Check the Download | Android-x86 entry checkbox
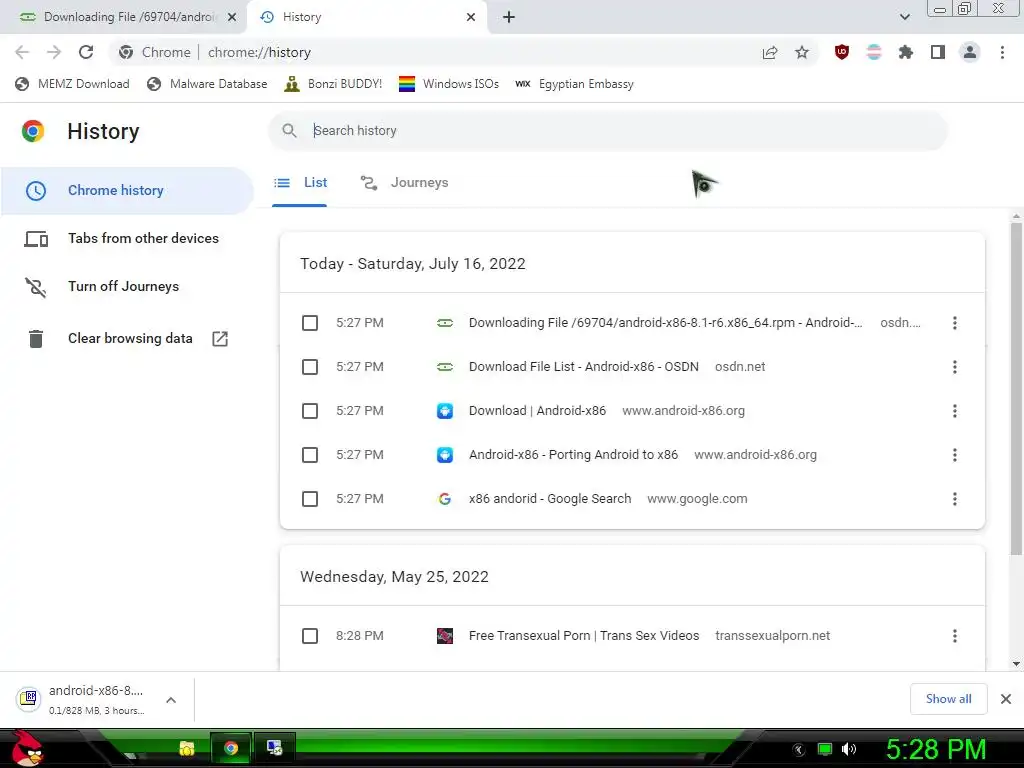 (x=310, y=411)
